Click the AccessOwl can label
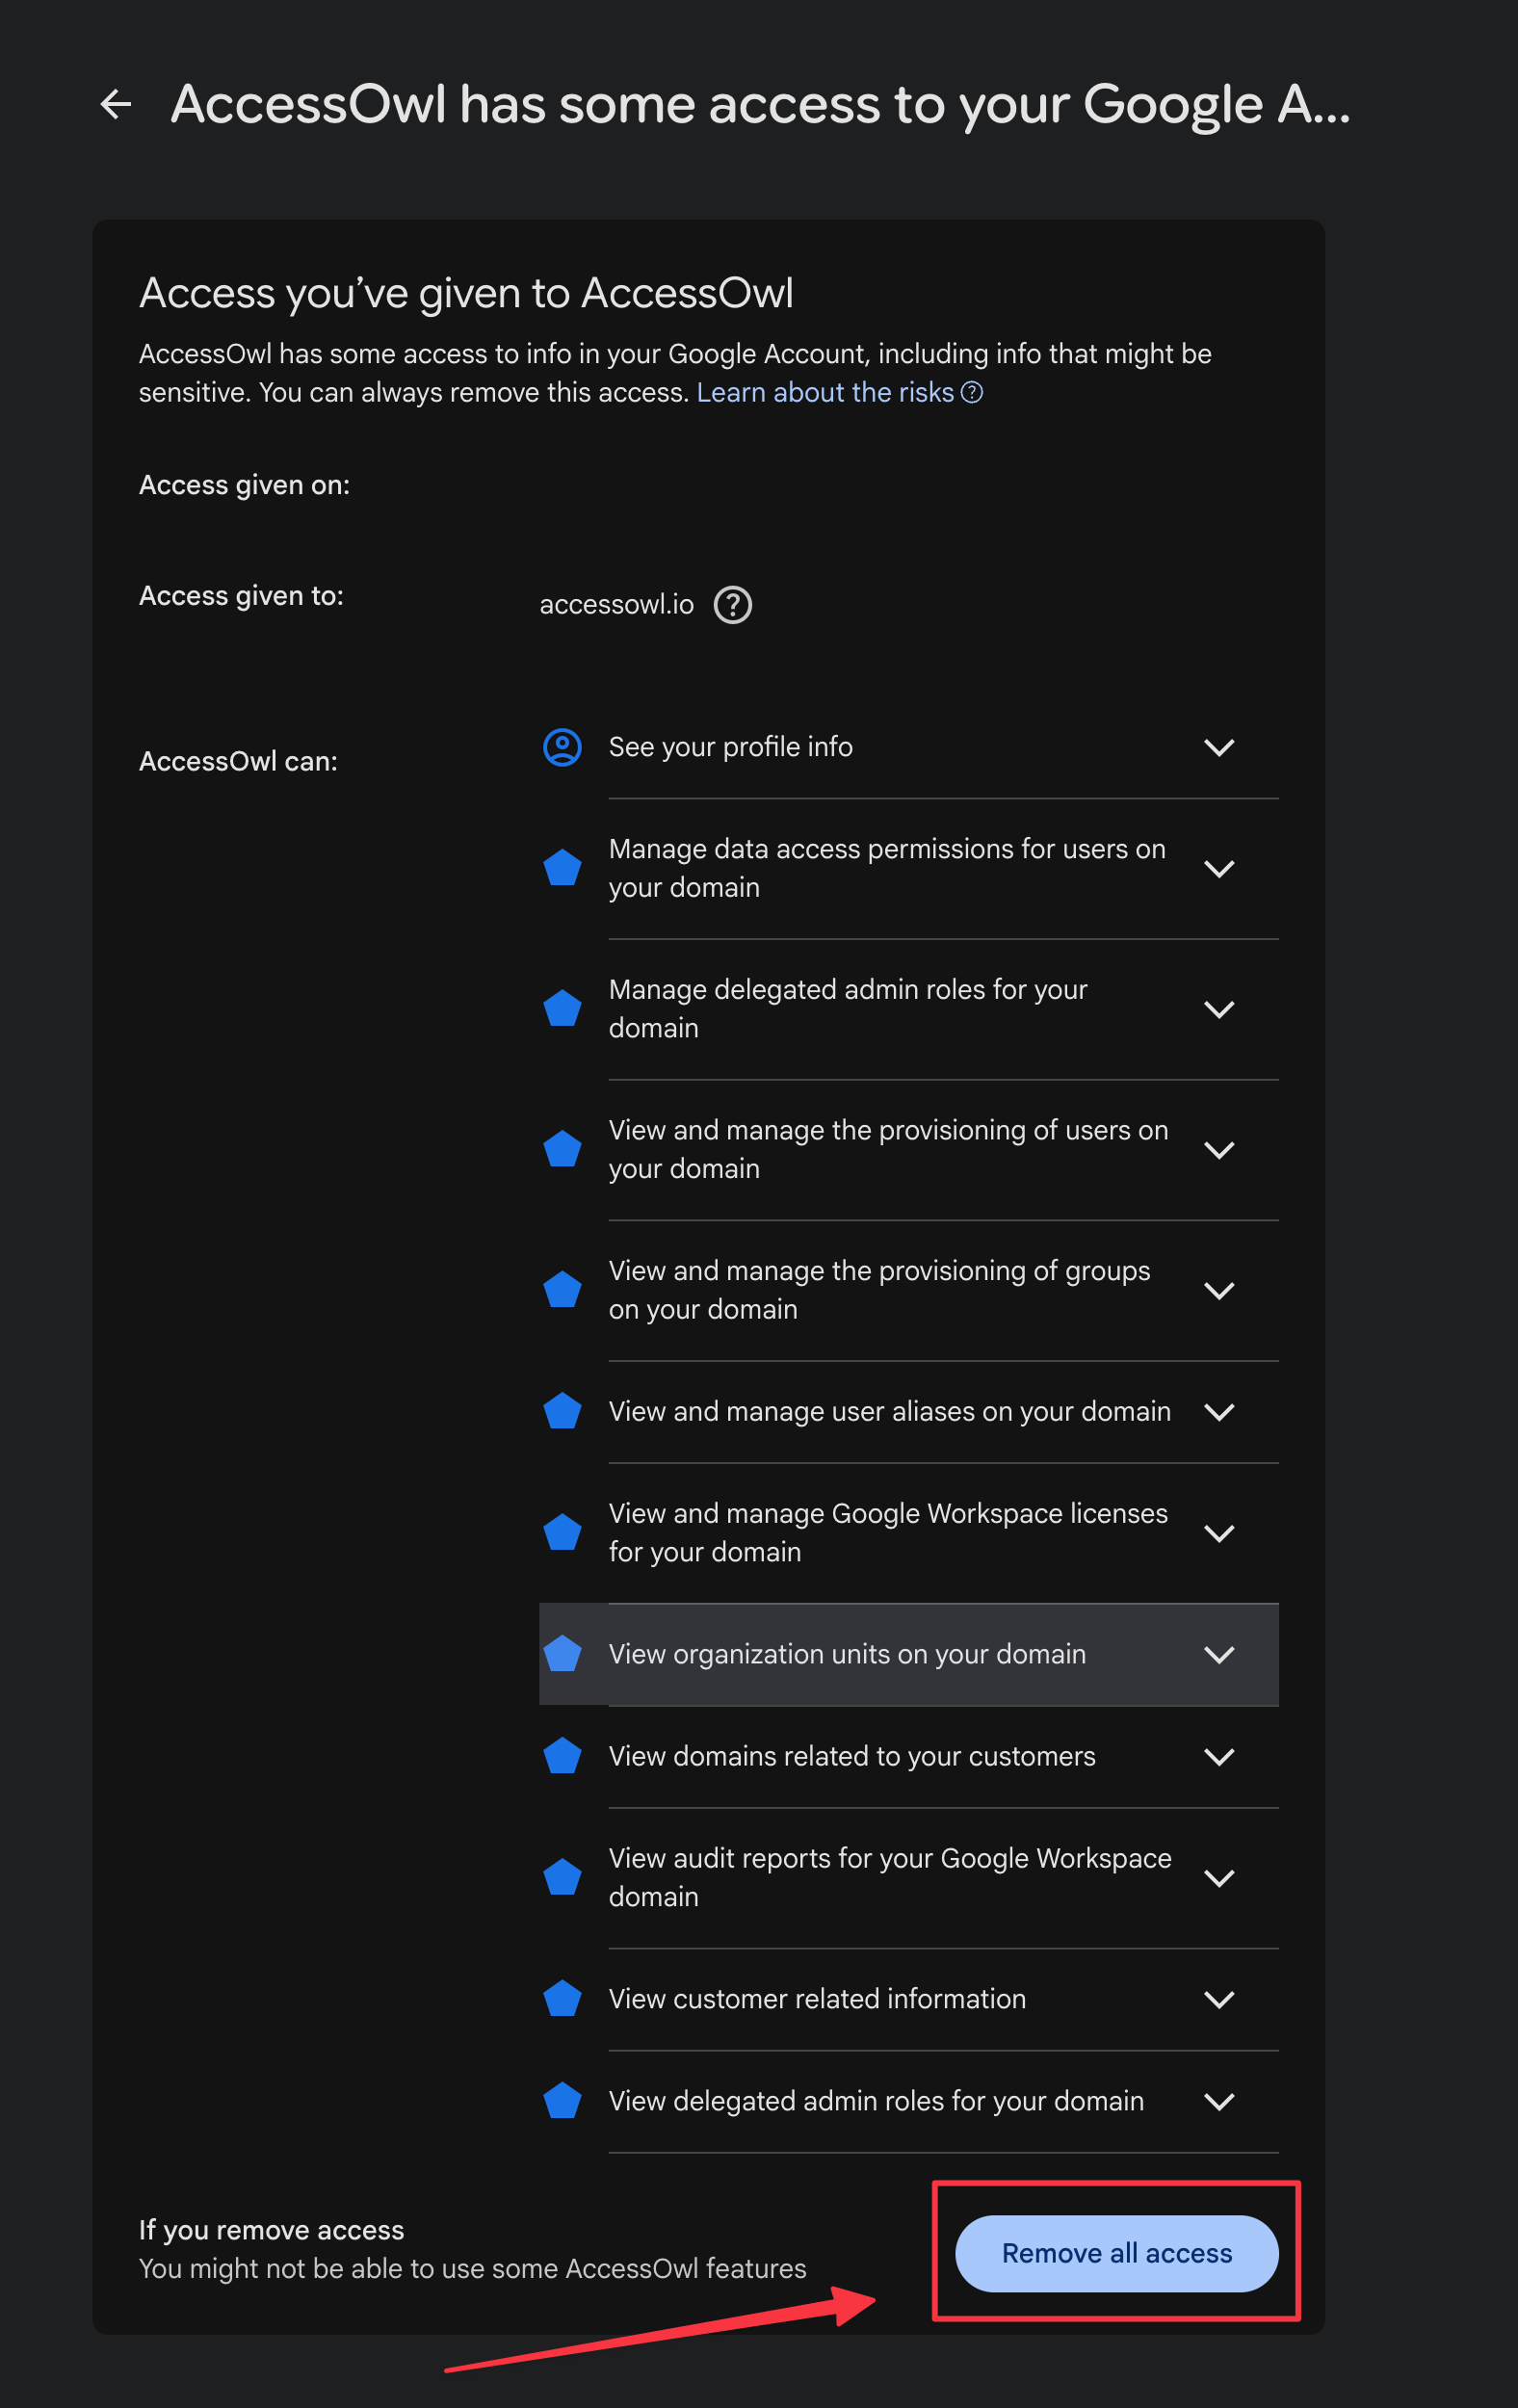The height and width of the screenshot is (2408, 1518). coord(238,762)
